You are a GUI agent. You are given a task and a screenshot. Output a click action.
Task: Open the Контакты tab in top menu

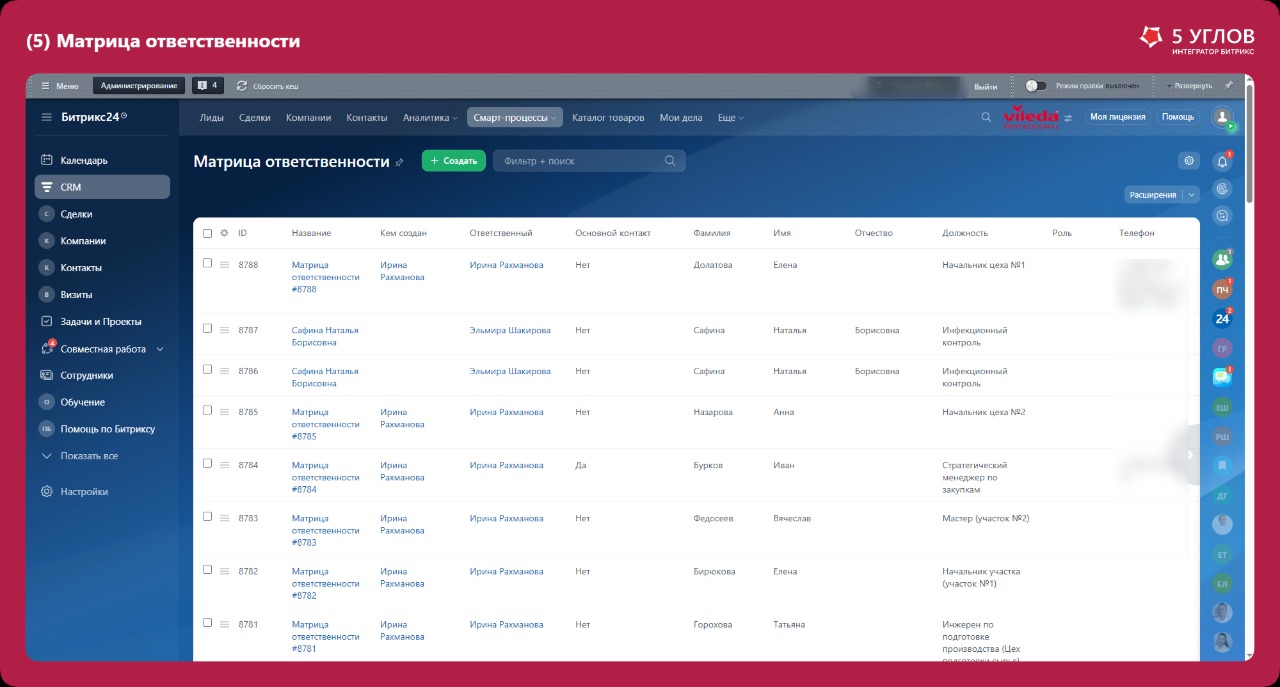(367, 118)
